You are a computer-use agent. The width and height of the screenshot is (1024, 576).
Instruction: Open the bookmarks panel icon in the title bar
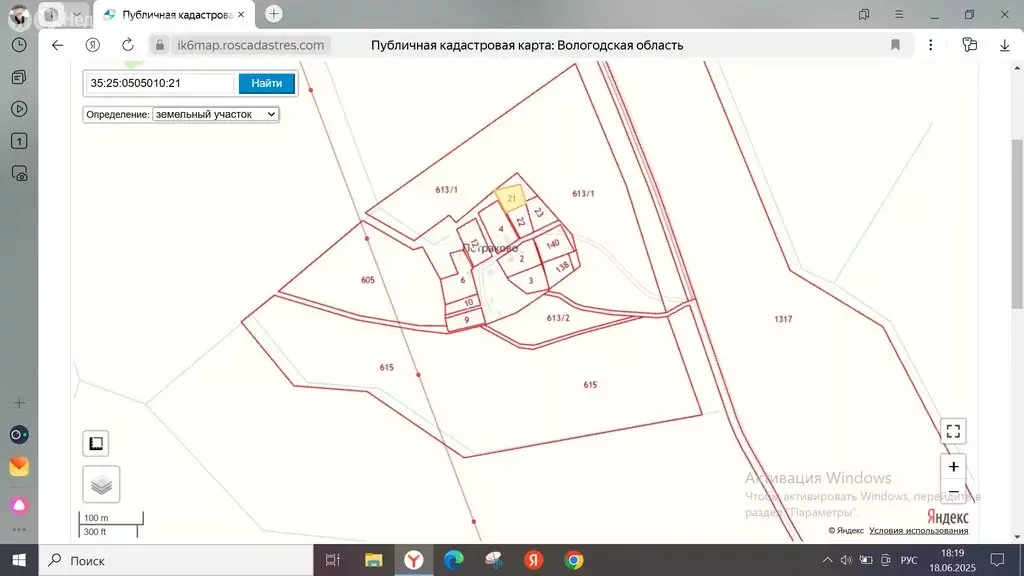tap(864, 14)
